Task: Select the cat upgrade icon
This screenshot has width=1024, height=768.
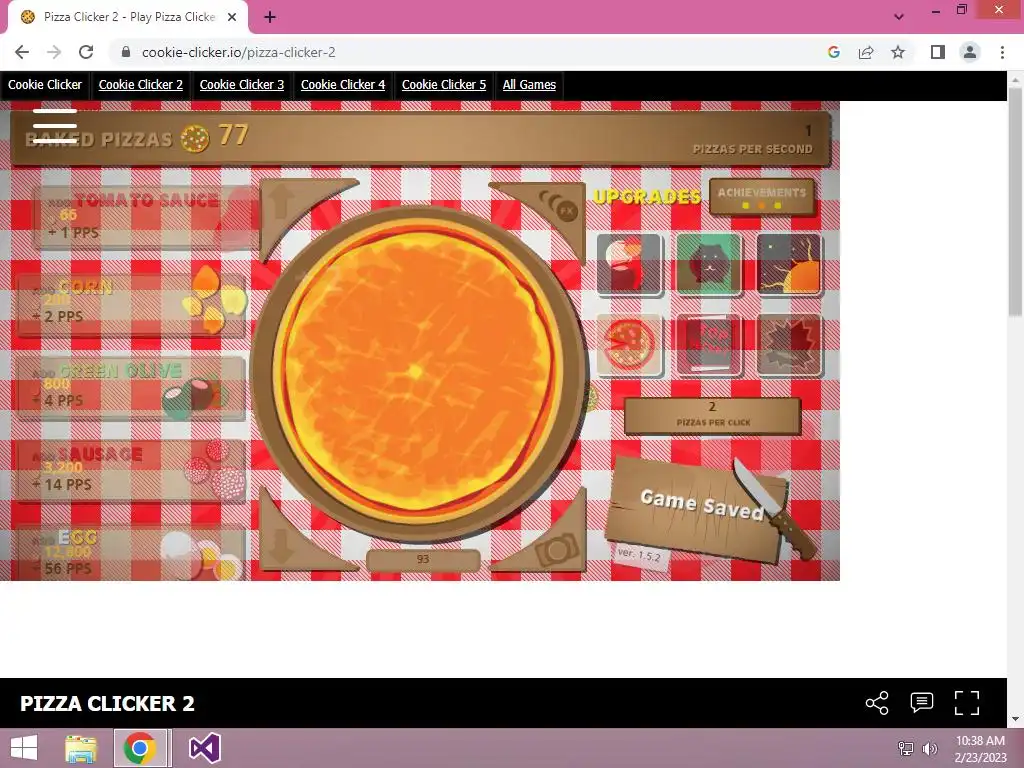Action: tap(709, 264)
